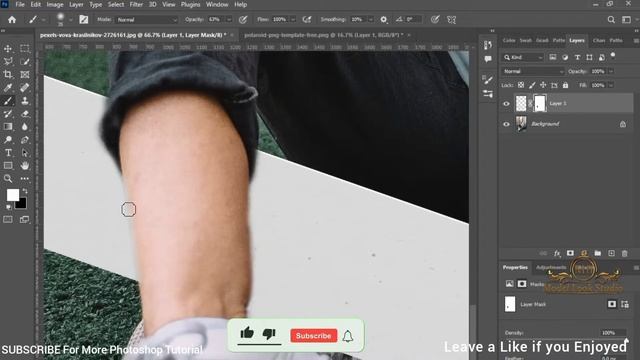This screenshot has height=360, width=640.
Task: Select the Hand tool
Action: click(25, 165)
